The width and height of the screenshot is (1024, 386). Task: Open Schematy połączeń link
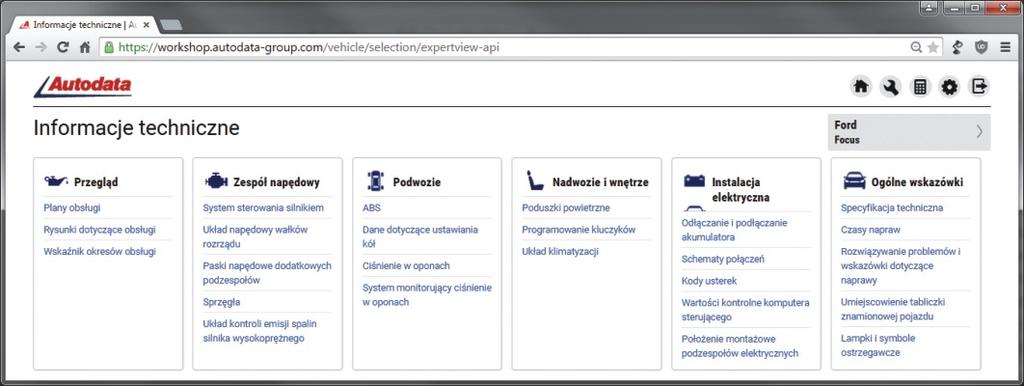click(x=723, y=259)
